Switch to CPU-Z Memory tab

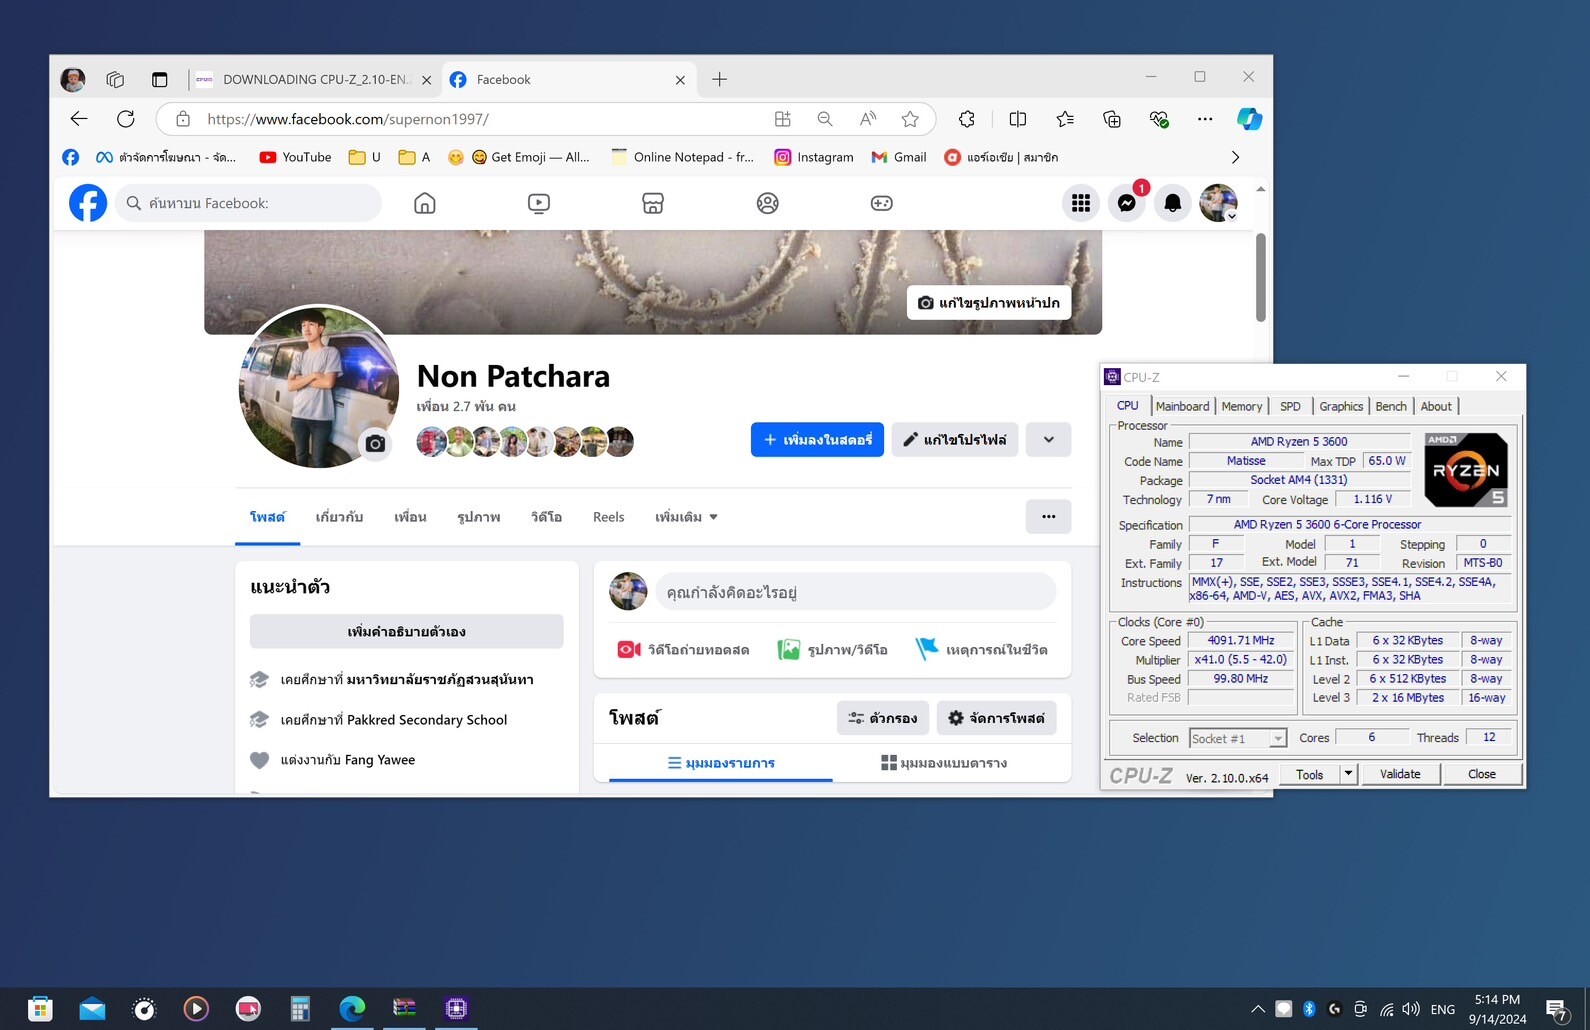1241,406
